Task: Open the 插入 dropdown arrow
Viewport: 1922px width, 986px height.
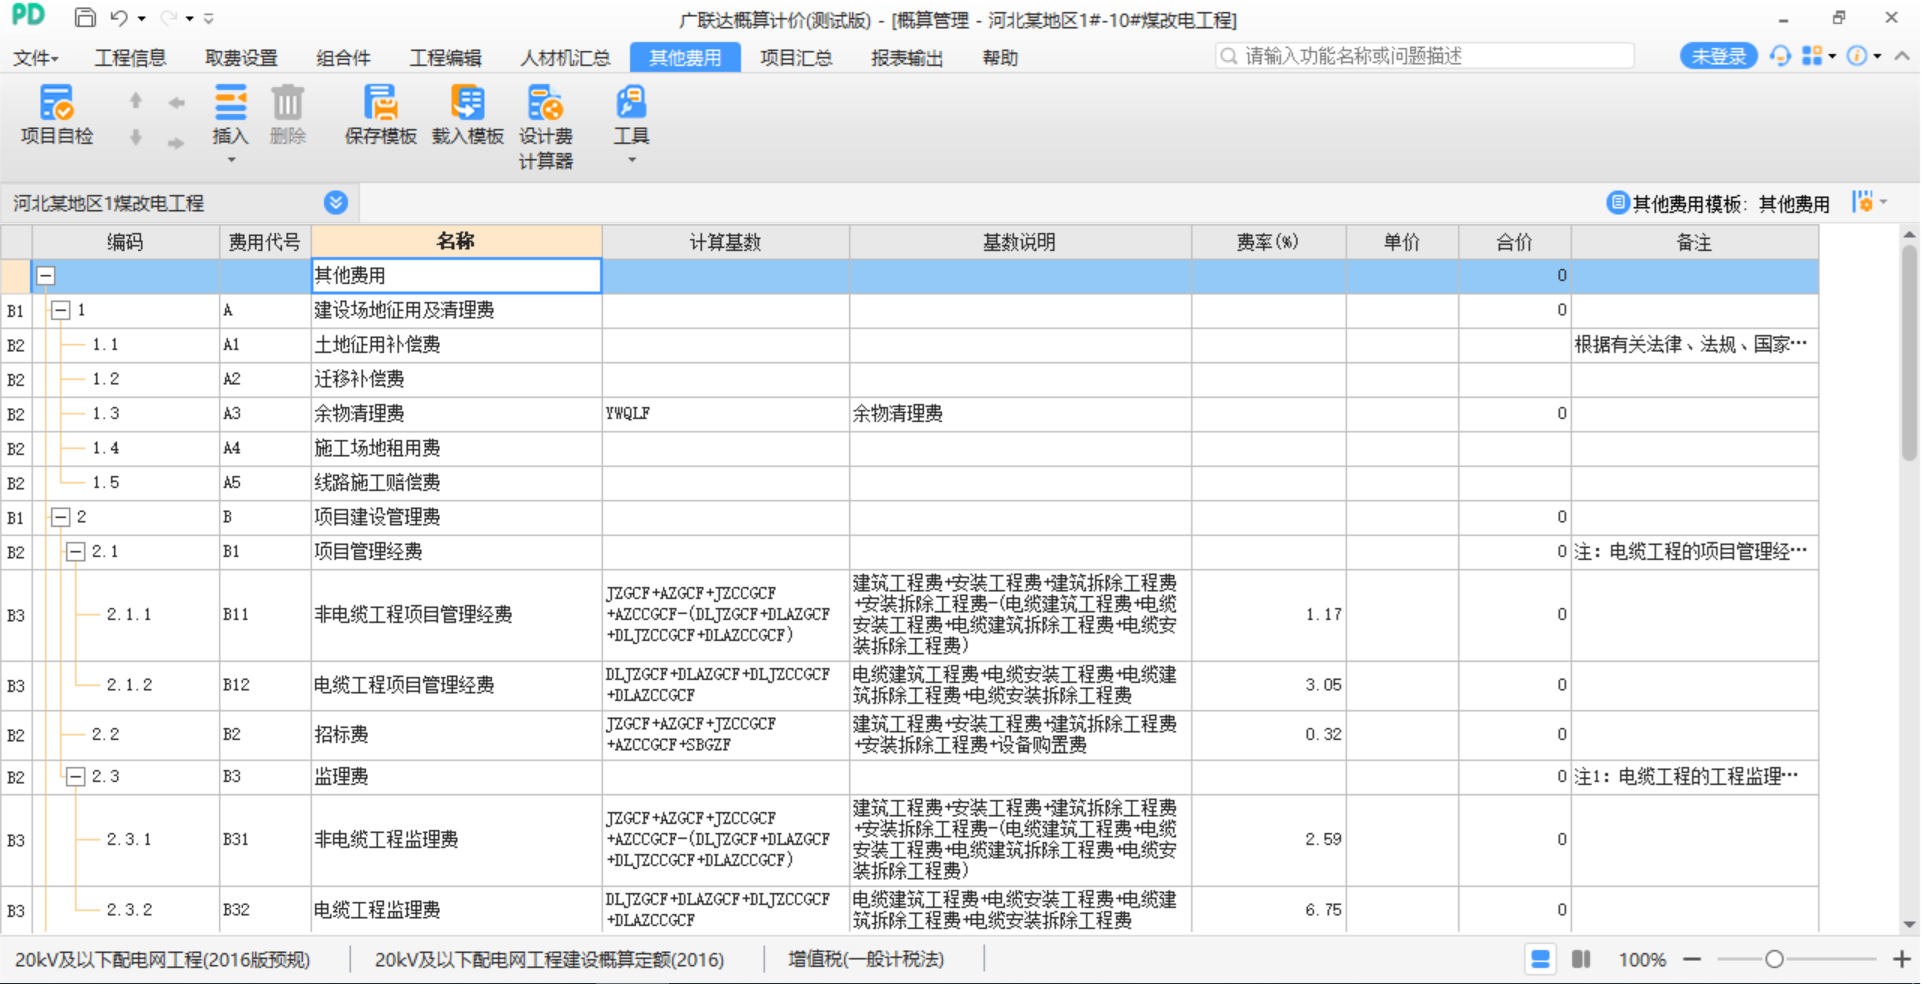Action: point(231,160)
